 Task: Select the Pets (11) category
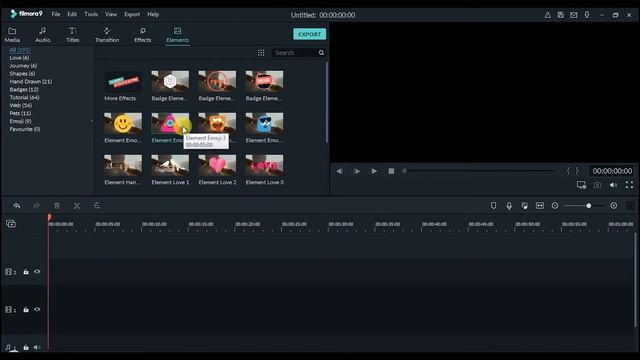[x=20, y=113]
